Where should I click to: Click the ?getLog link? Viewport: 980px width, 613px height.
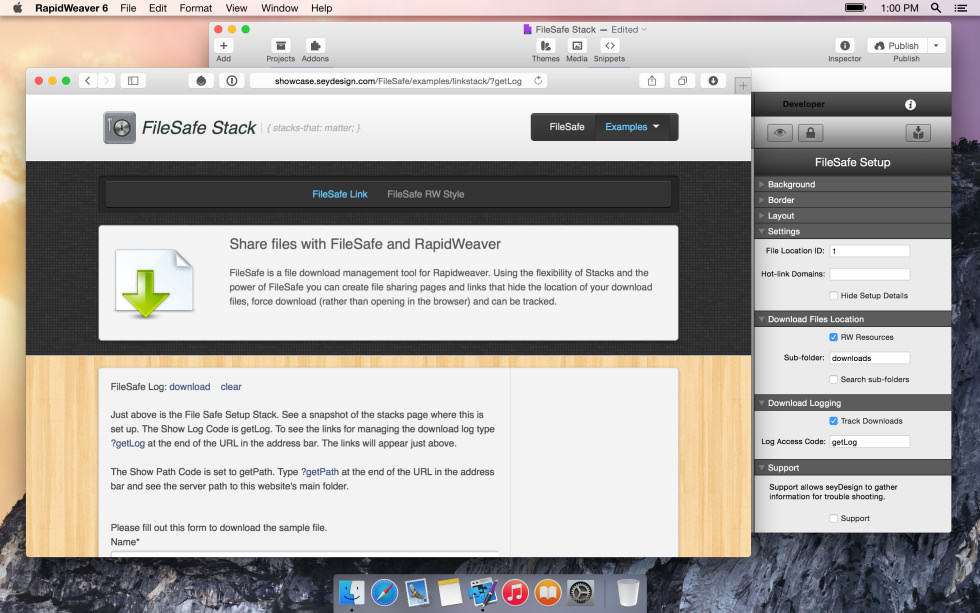pyautogui.click(x=128, y=444)
